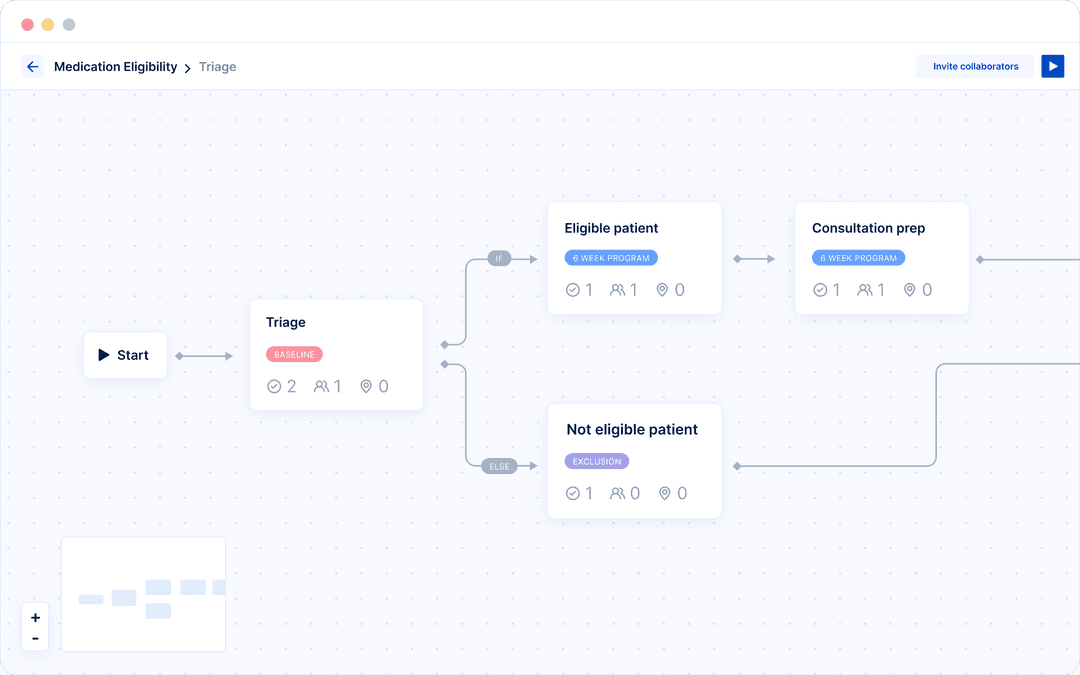Click Invite collaborators button

(x=975, y=66)
